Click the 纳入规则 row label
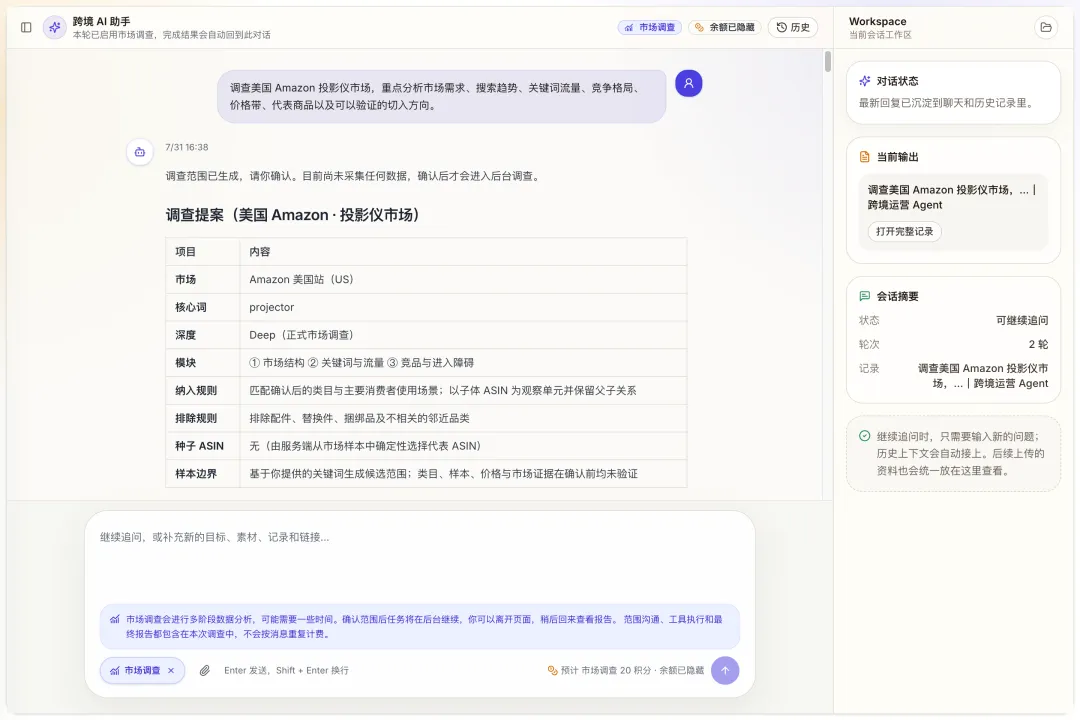Screen dimensions: 1080x720 pos(196,391)
